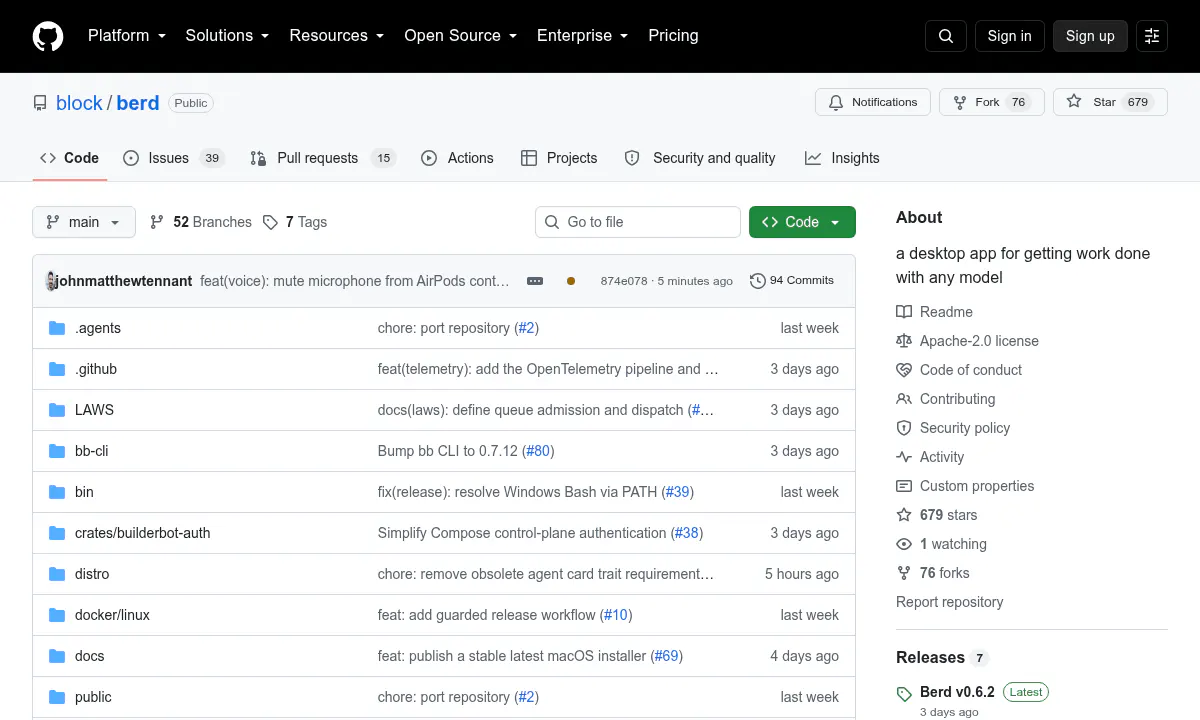1200x720 pixels.
Task: Open the Platform dropdown menu
Action: tap(127, 36)
